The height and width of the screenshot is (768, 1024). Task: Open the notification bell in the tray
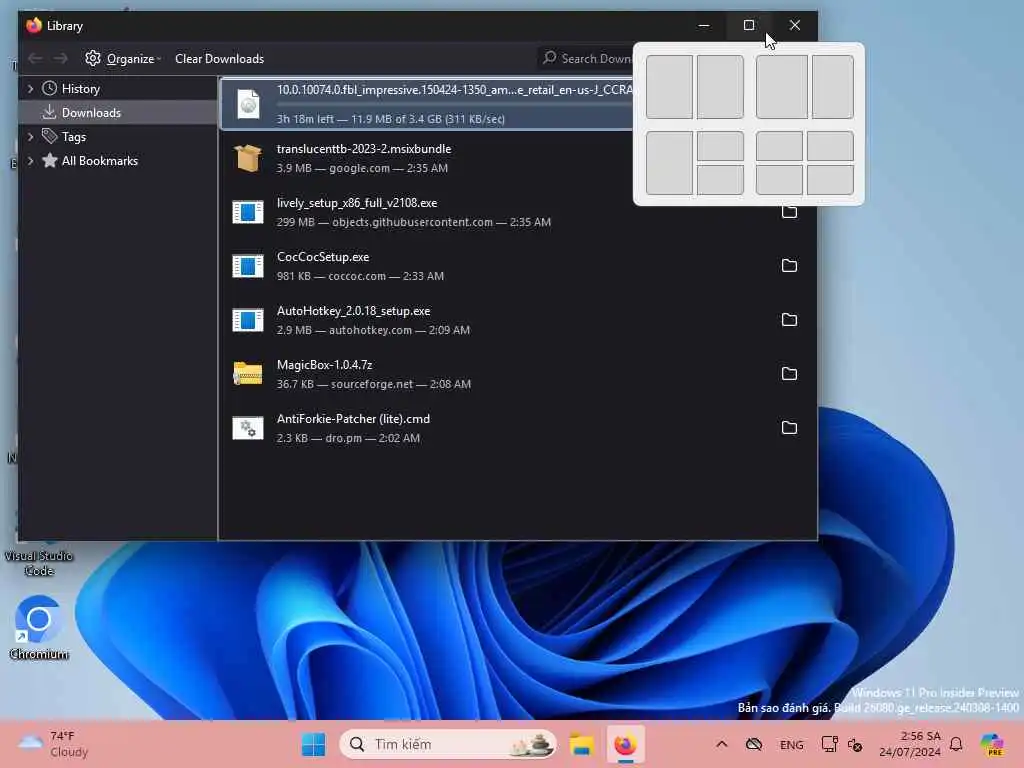coord(956,744)
